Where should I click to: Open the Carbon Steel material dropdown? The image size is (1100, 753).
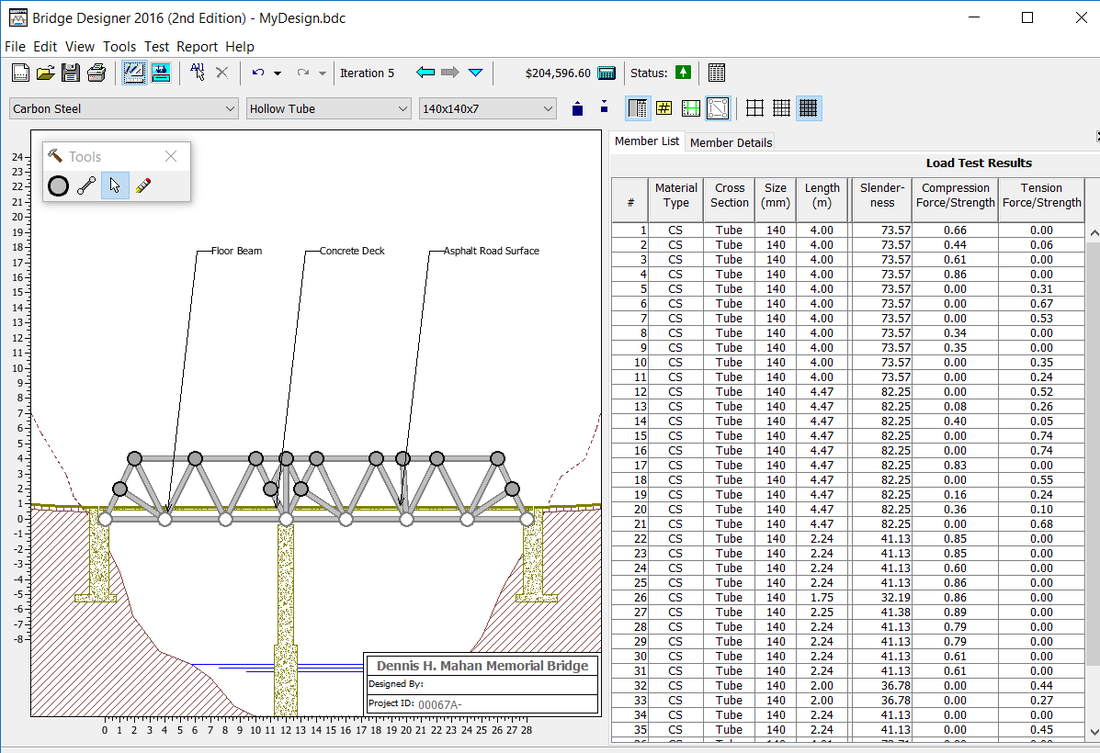click(123, 109)
